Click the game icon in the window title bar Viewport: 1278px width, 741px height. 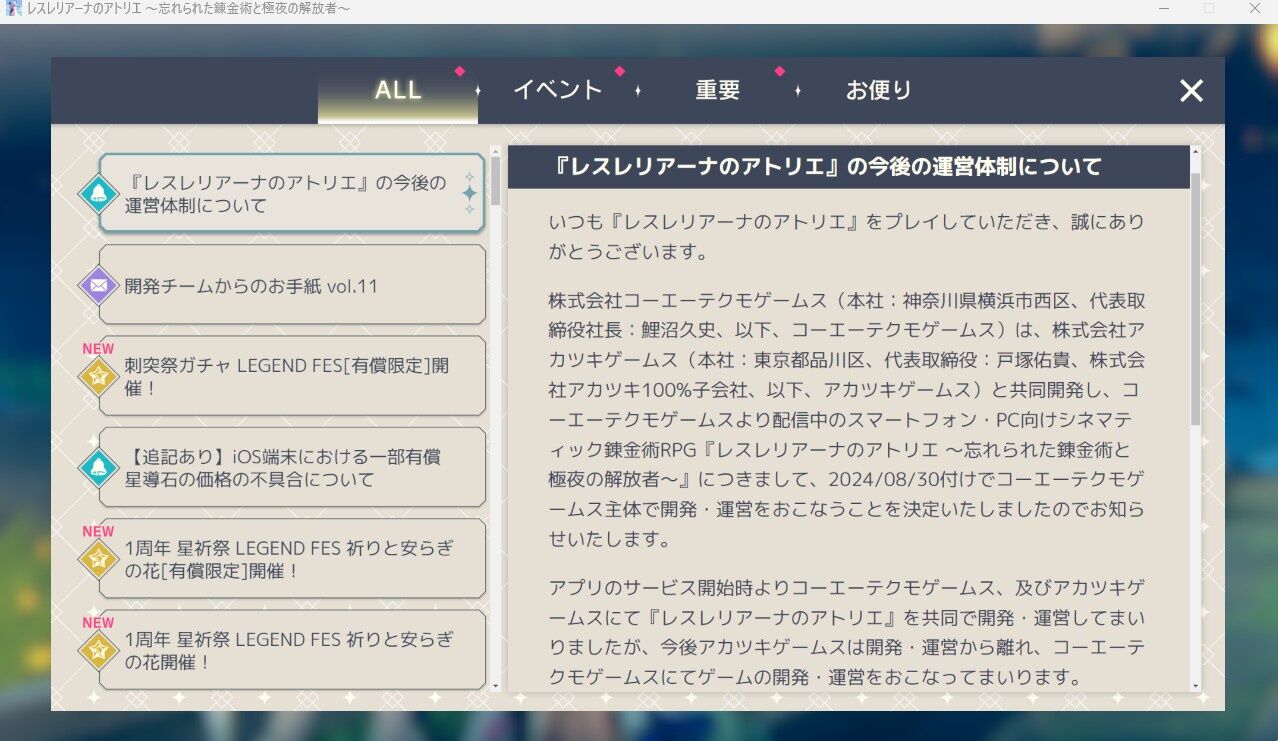tap(13, 8)
